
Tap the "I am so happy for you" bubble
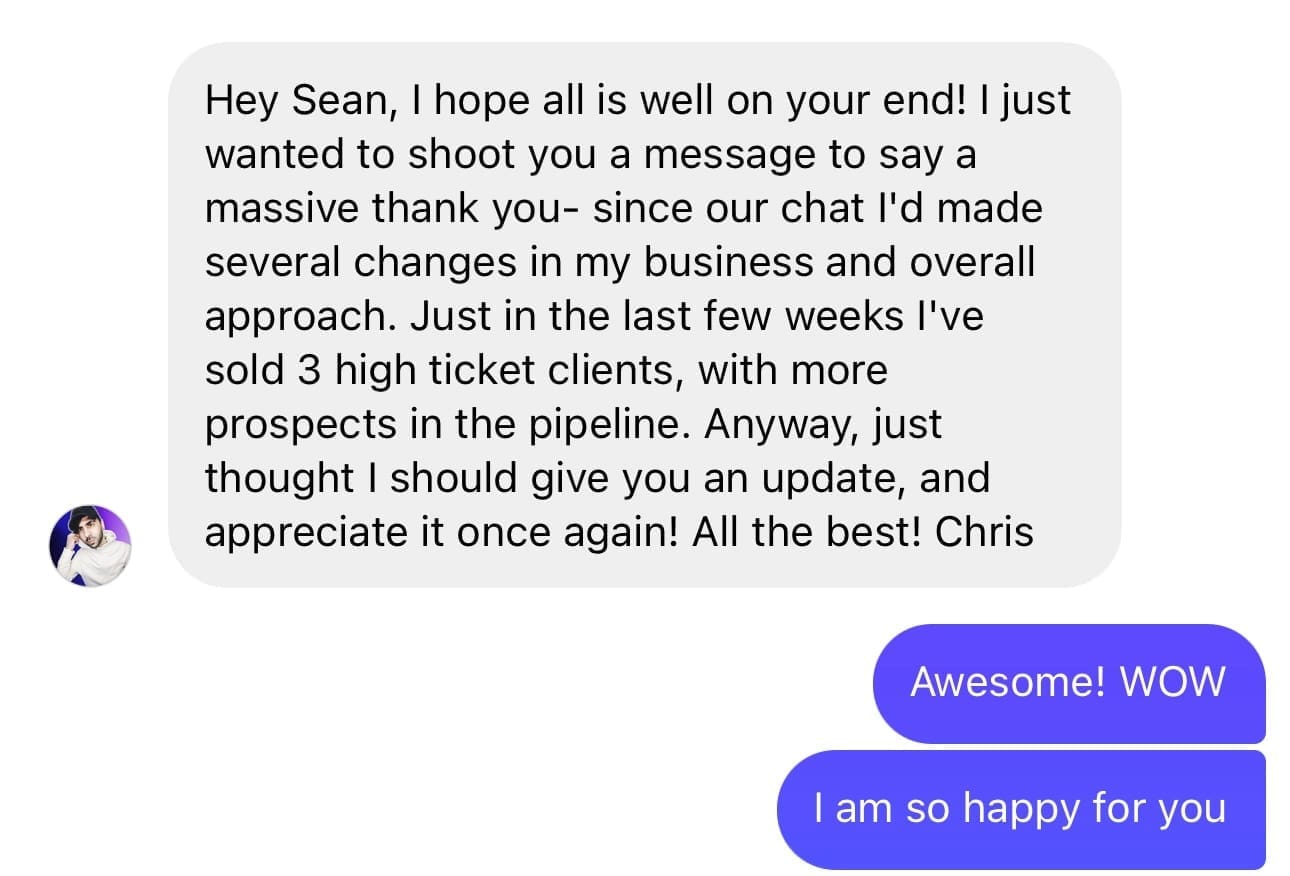pyautogui.click(x=1020, y=809)
